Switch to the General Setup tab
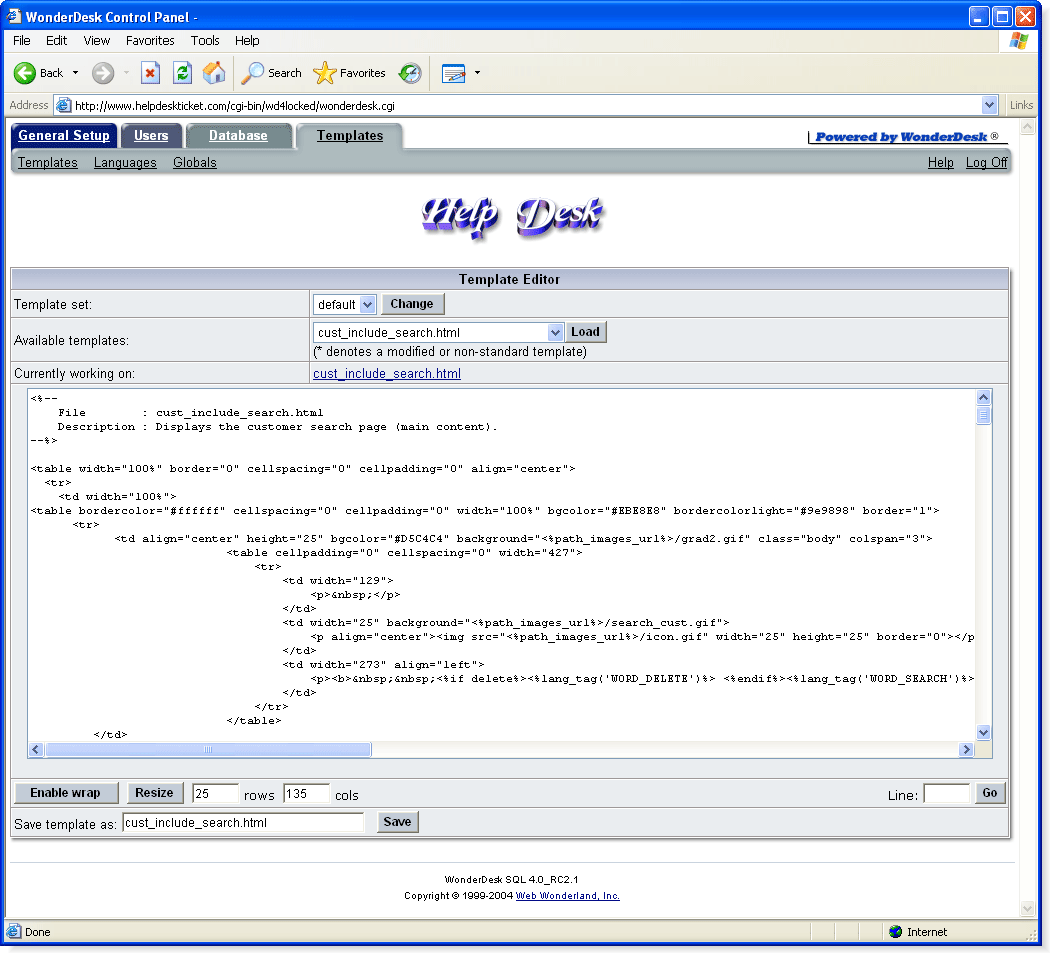This screenshot has height=953, width=1050. tap(64, 135)
